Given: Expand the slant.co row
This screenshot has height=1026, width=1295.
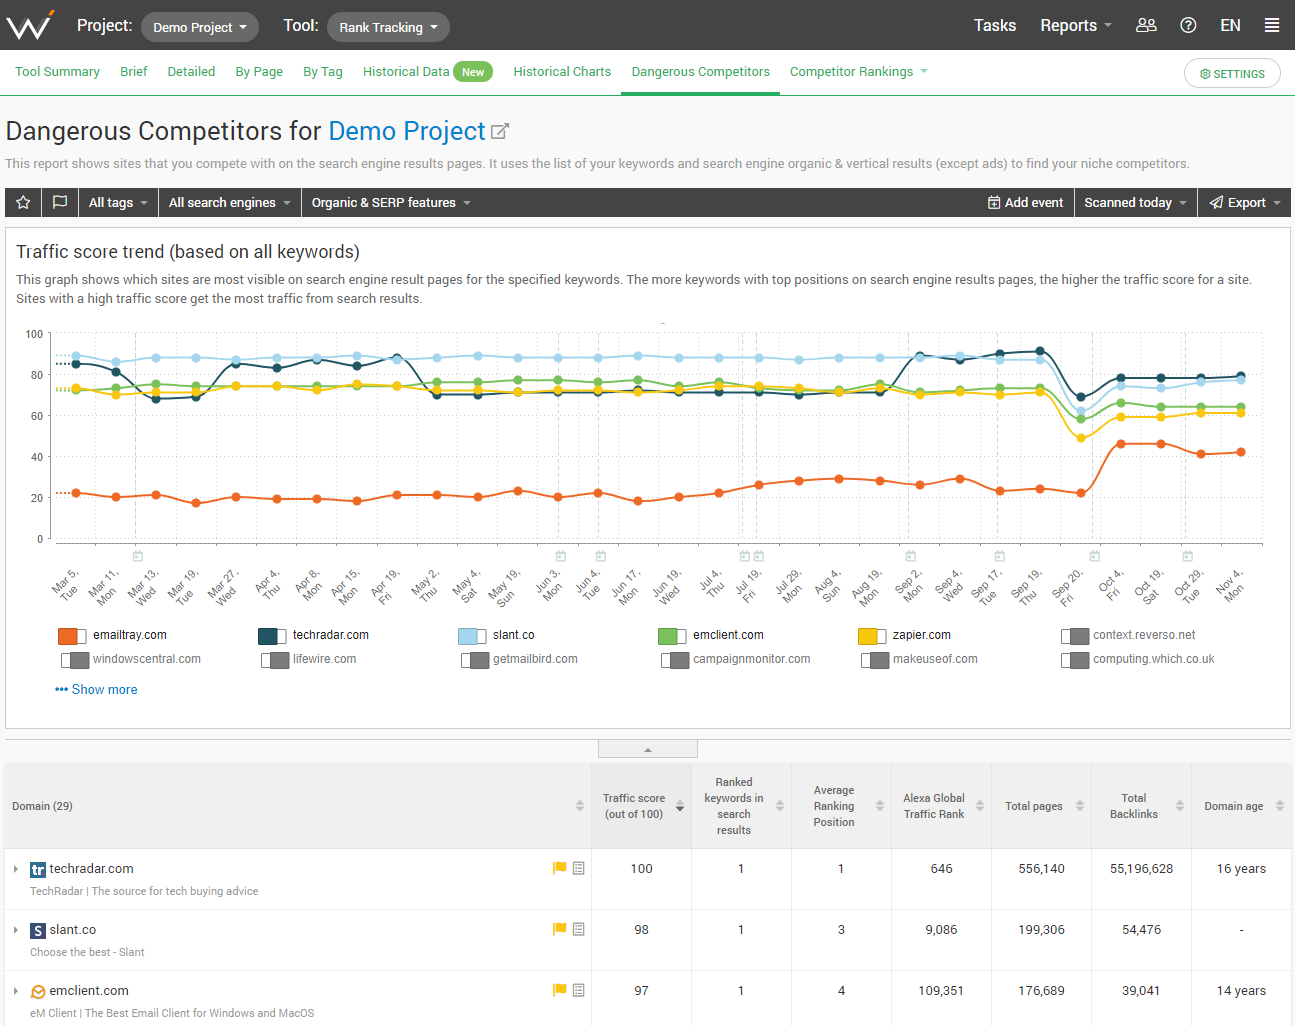Looking at the screenshot, I should [x=16, y=930].
